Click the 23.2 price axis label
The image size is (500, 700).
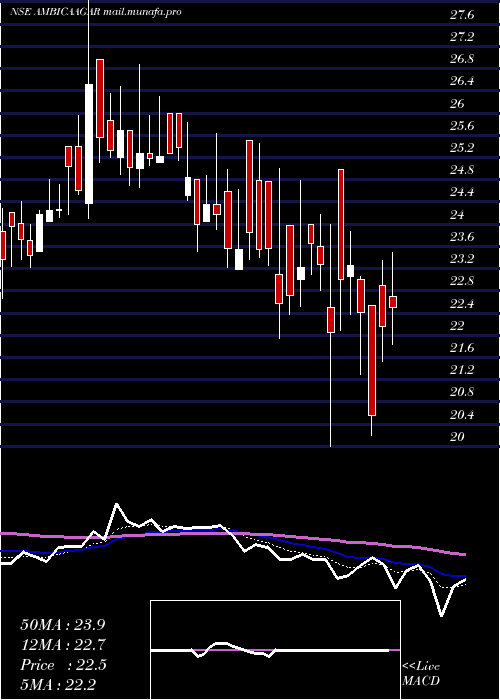(462, 259)
